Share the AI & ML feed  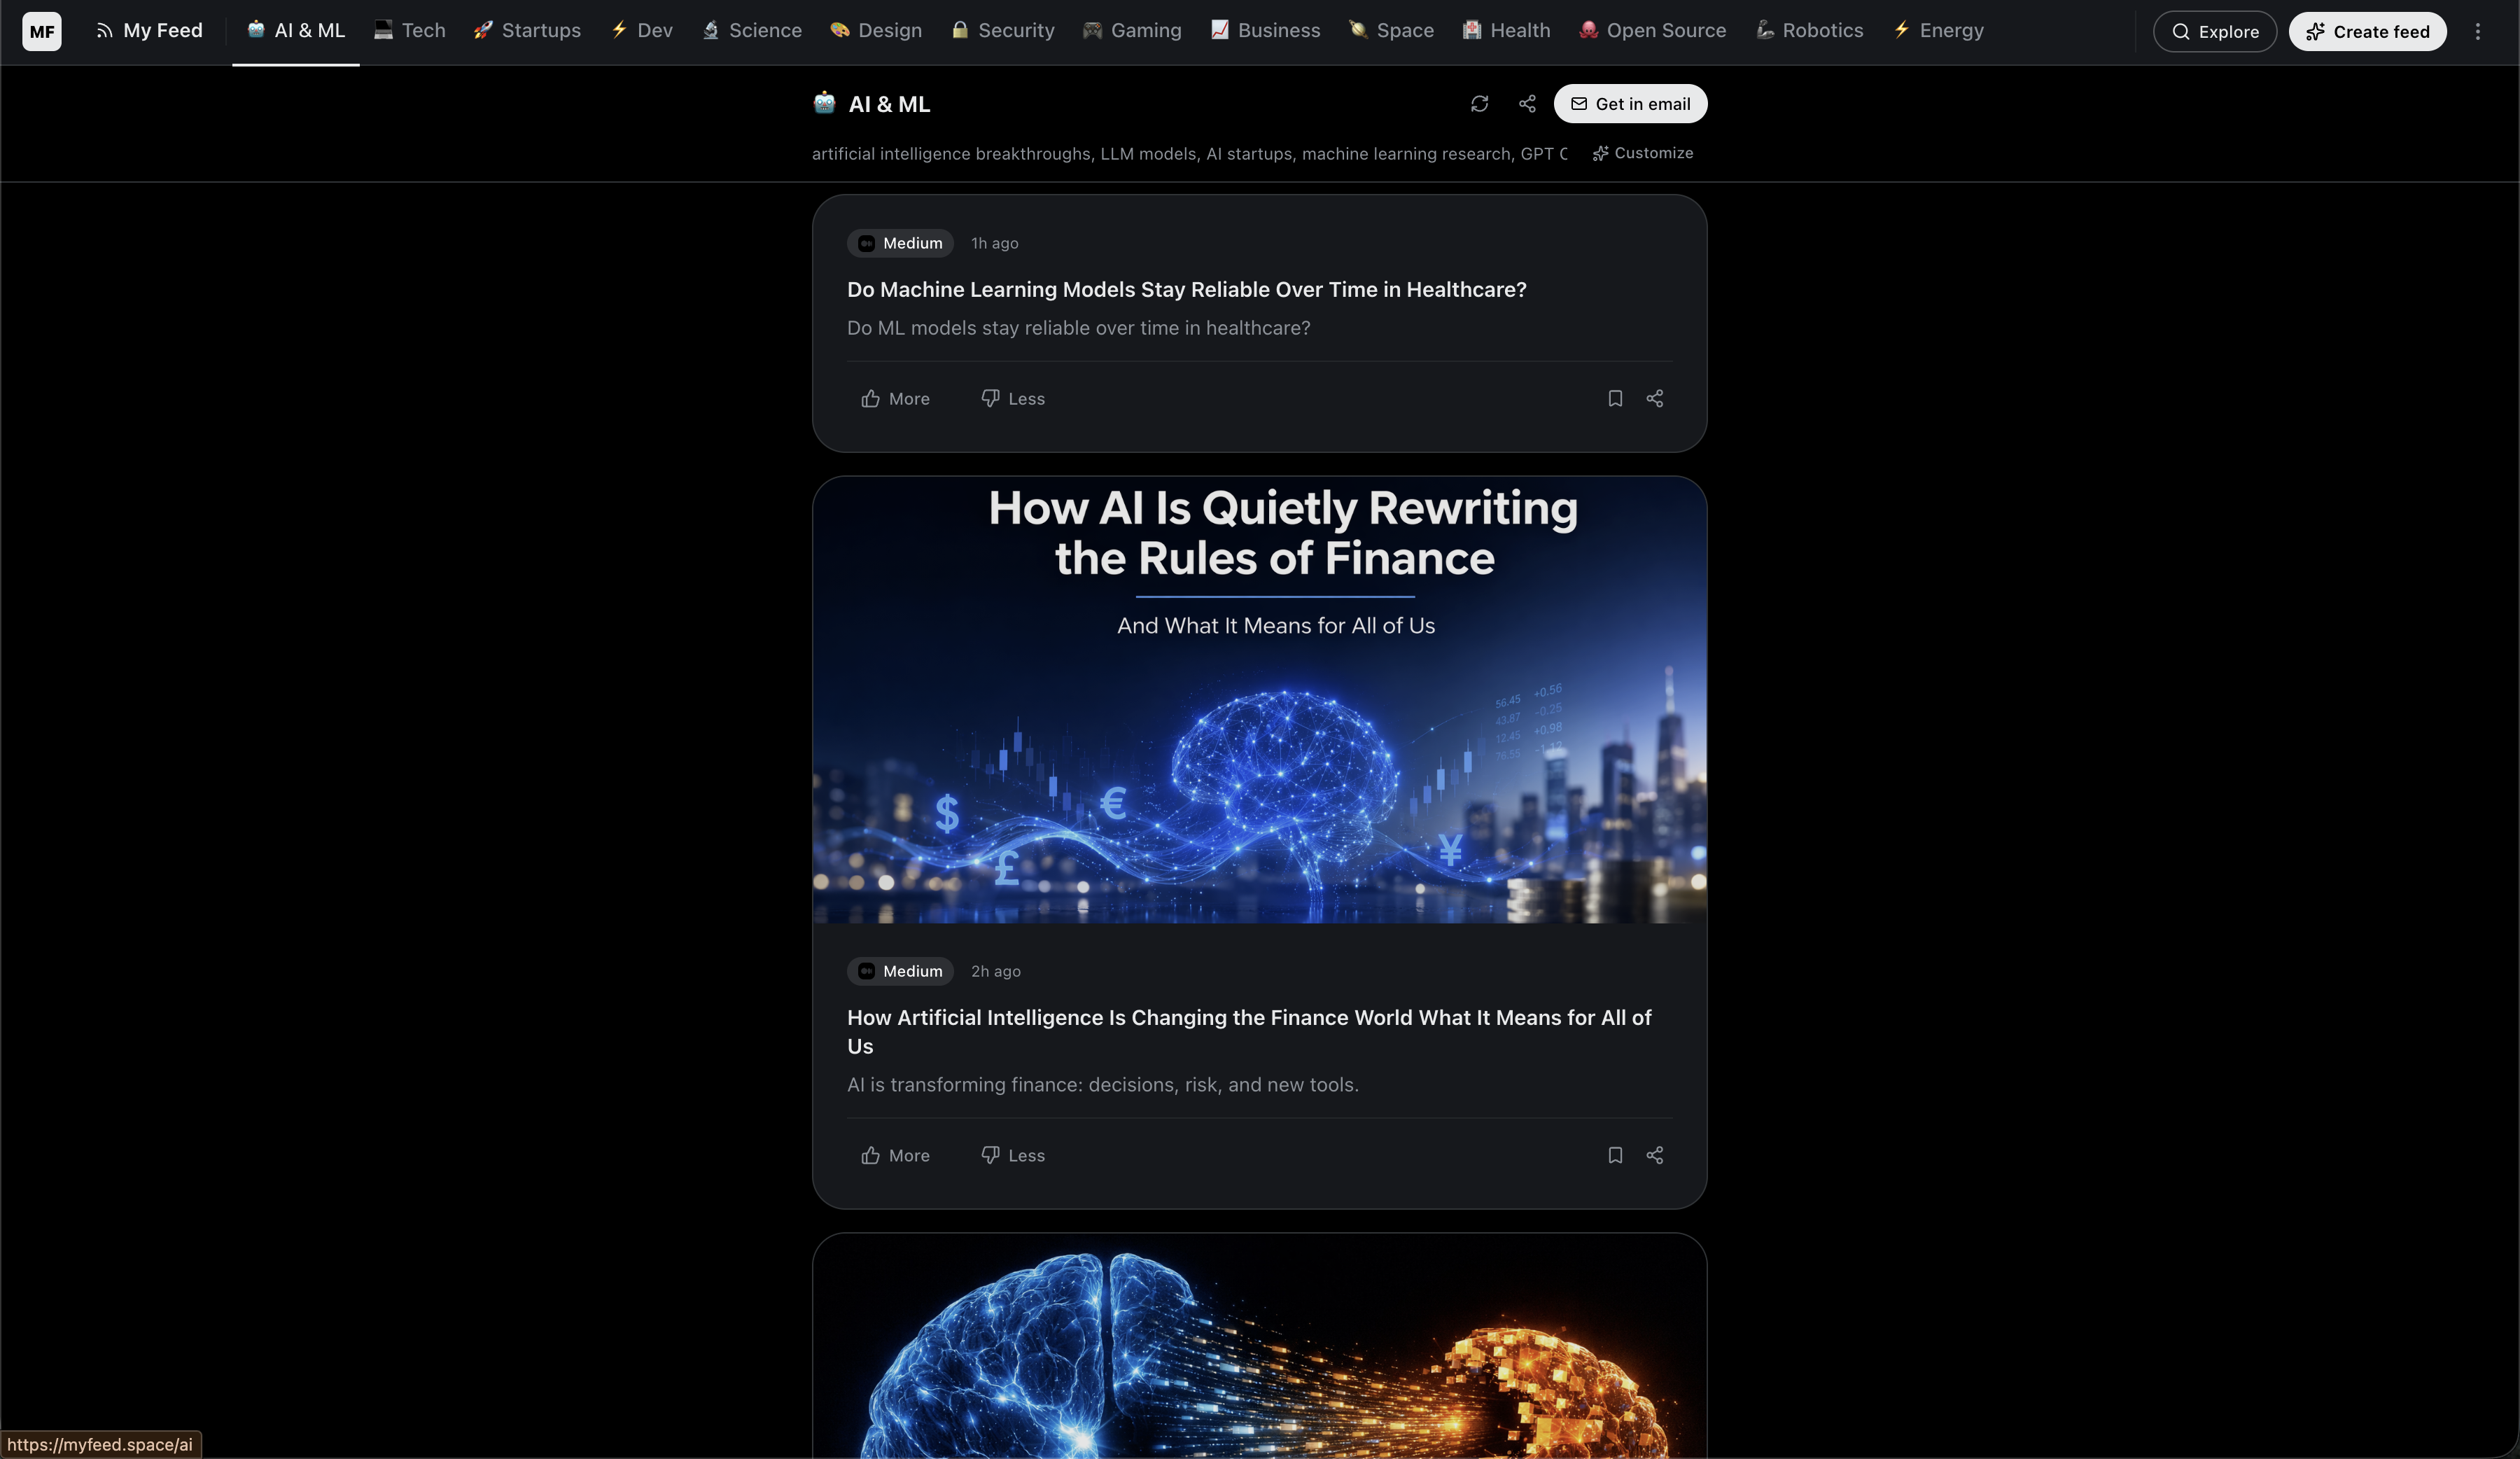click(1526, 103)
